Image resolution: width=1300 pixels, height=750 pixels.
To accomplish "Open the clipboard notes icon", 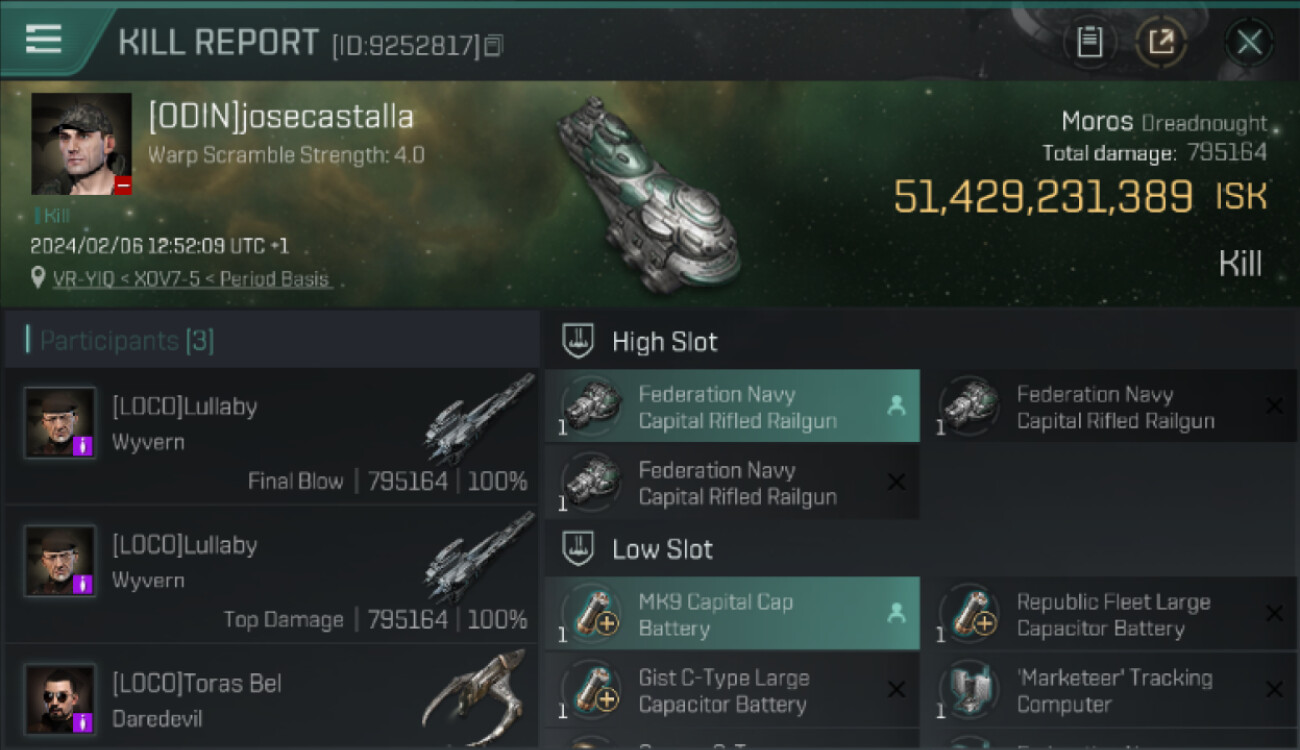I will coord(1089,42).
